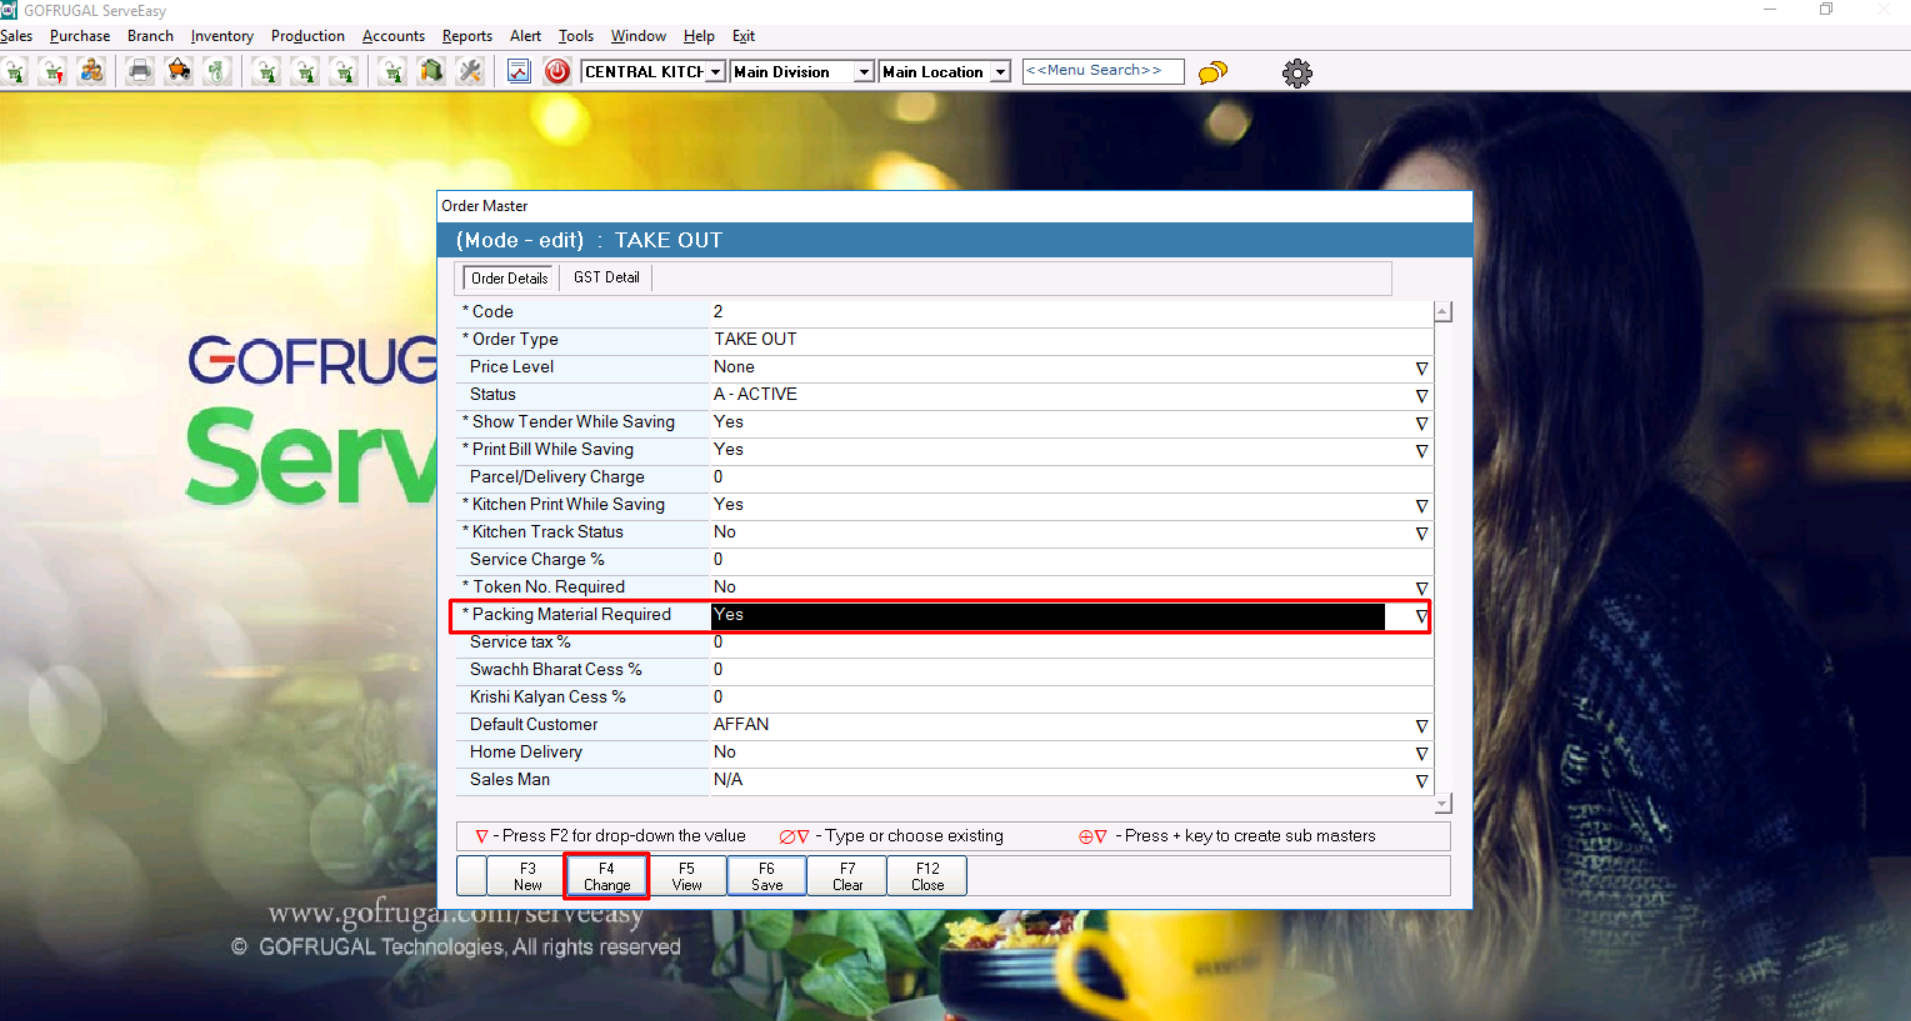Select the Parcel/Delivery Charge value field
Screen dimensions: 1911x1021
tap(1070, 477)
